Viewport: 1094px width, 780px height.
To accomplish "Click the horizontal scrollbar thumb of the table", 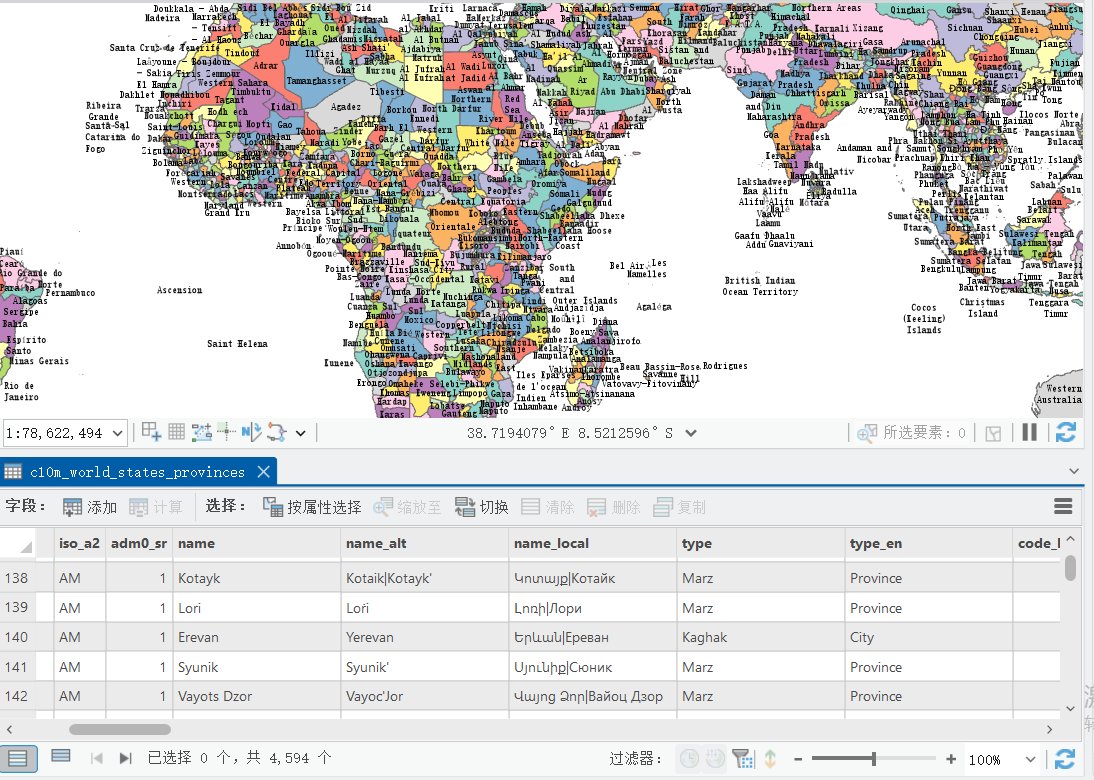I will (120, 729).
